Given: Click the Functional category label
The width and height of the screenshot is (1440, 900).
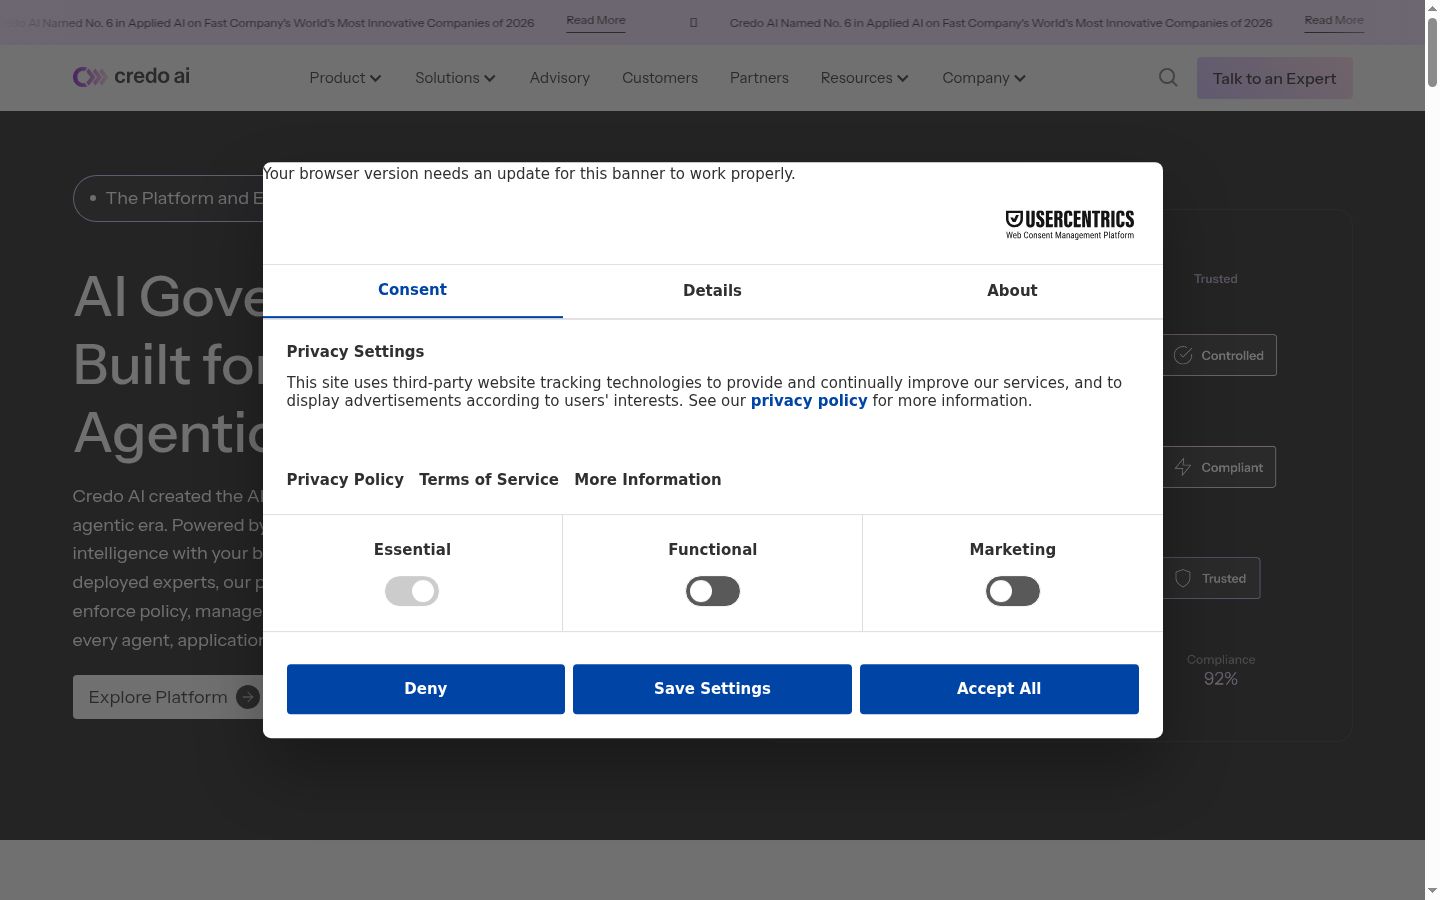Looking at the screenshot, I should tap(712, 550).
